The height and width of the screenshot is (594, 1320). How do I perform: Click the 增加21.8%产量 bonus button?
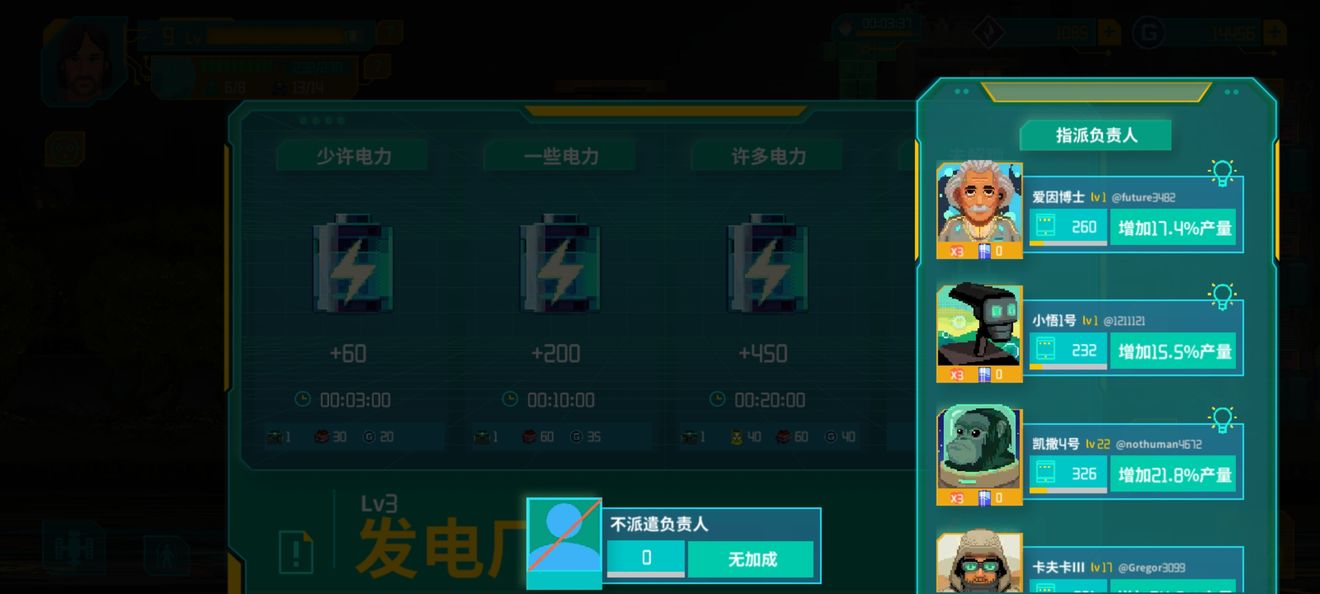click(x=1174, y=475)
